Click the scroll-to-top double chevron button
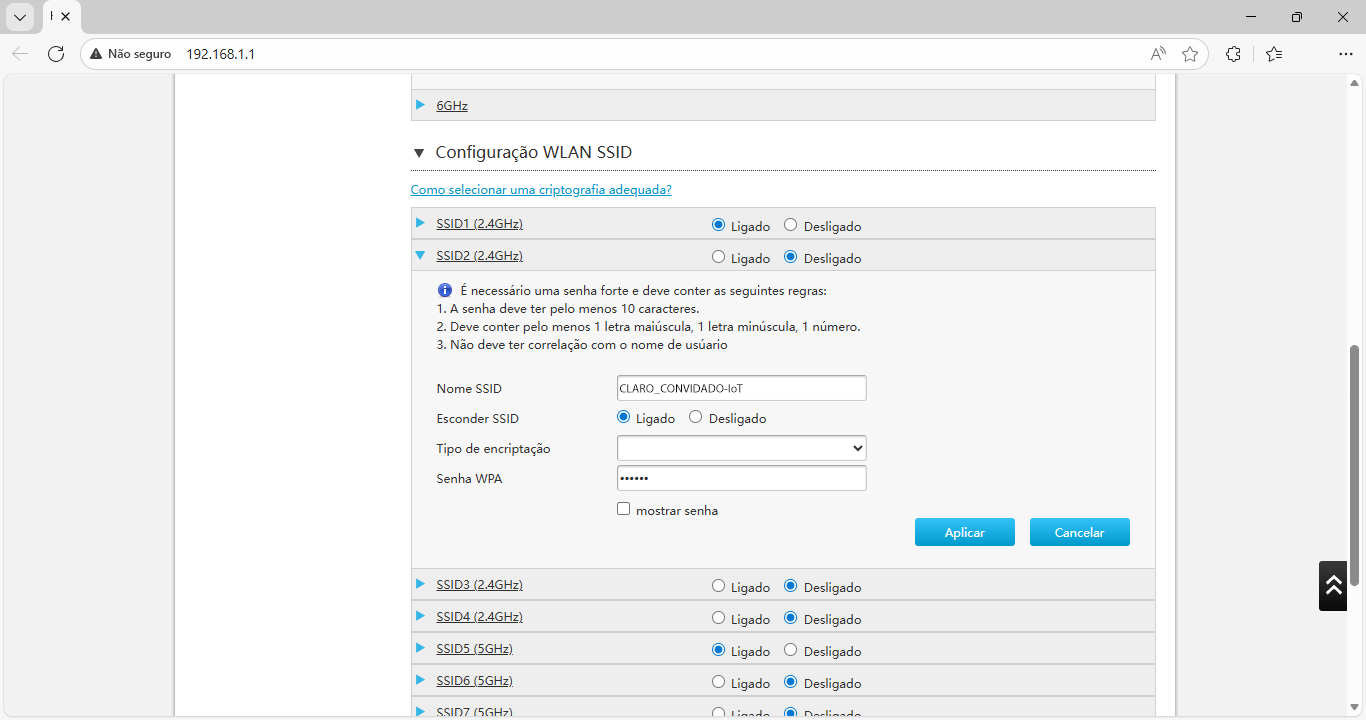This screenshot has width=1366, height=720. point(1333,585)
